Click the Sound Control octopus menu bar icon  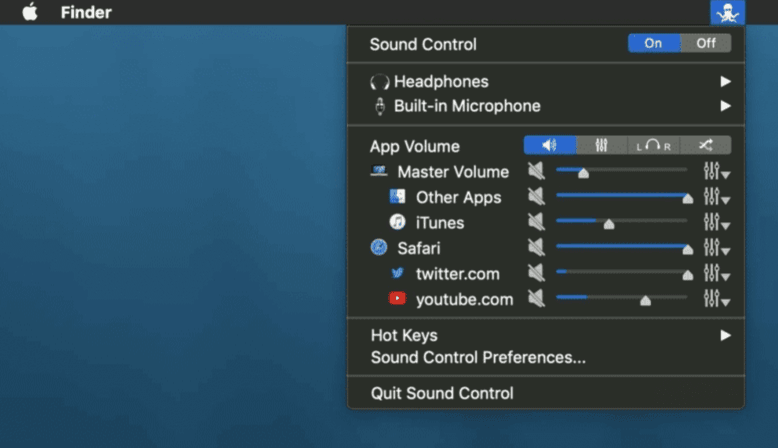tap(727, 12)
